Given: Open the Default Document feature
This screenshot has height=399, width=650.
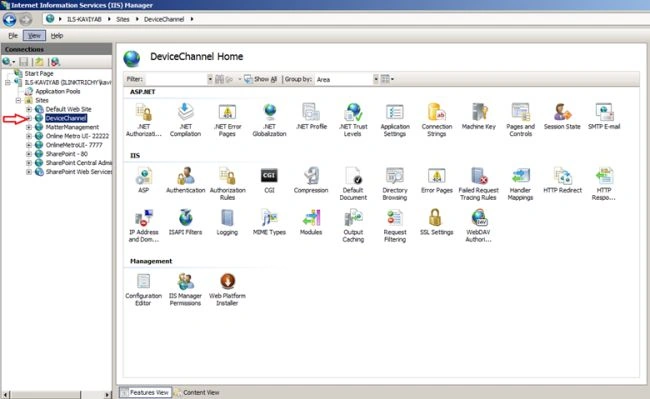Looking at the screenshot, I should pos(353,184).
